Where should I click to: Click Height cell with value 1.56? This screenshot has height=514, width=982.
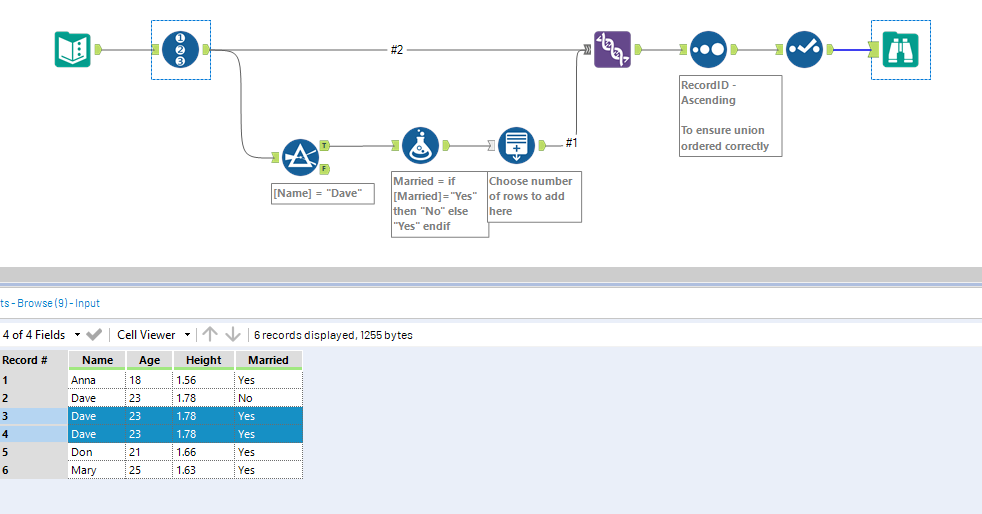(204, 380)
